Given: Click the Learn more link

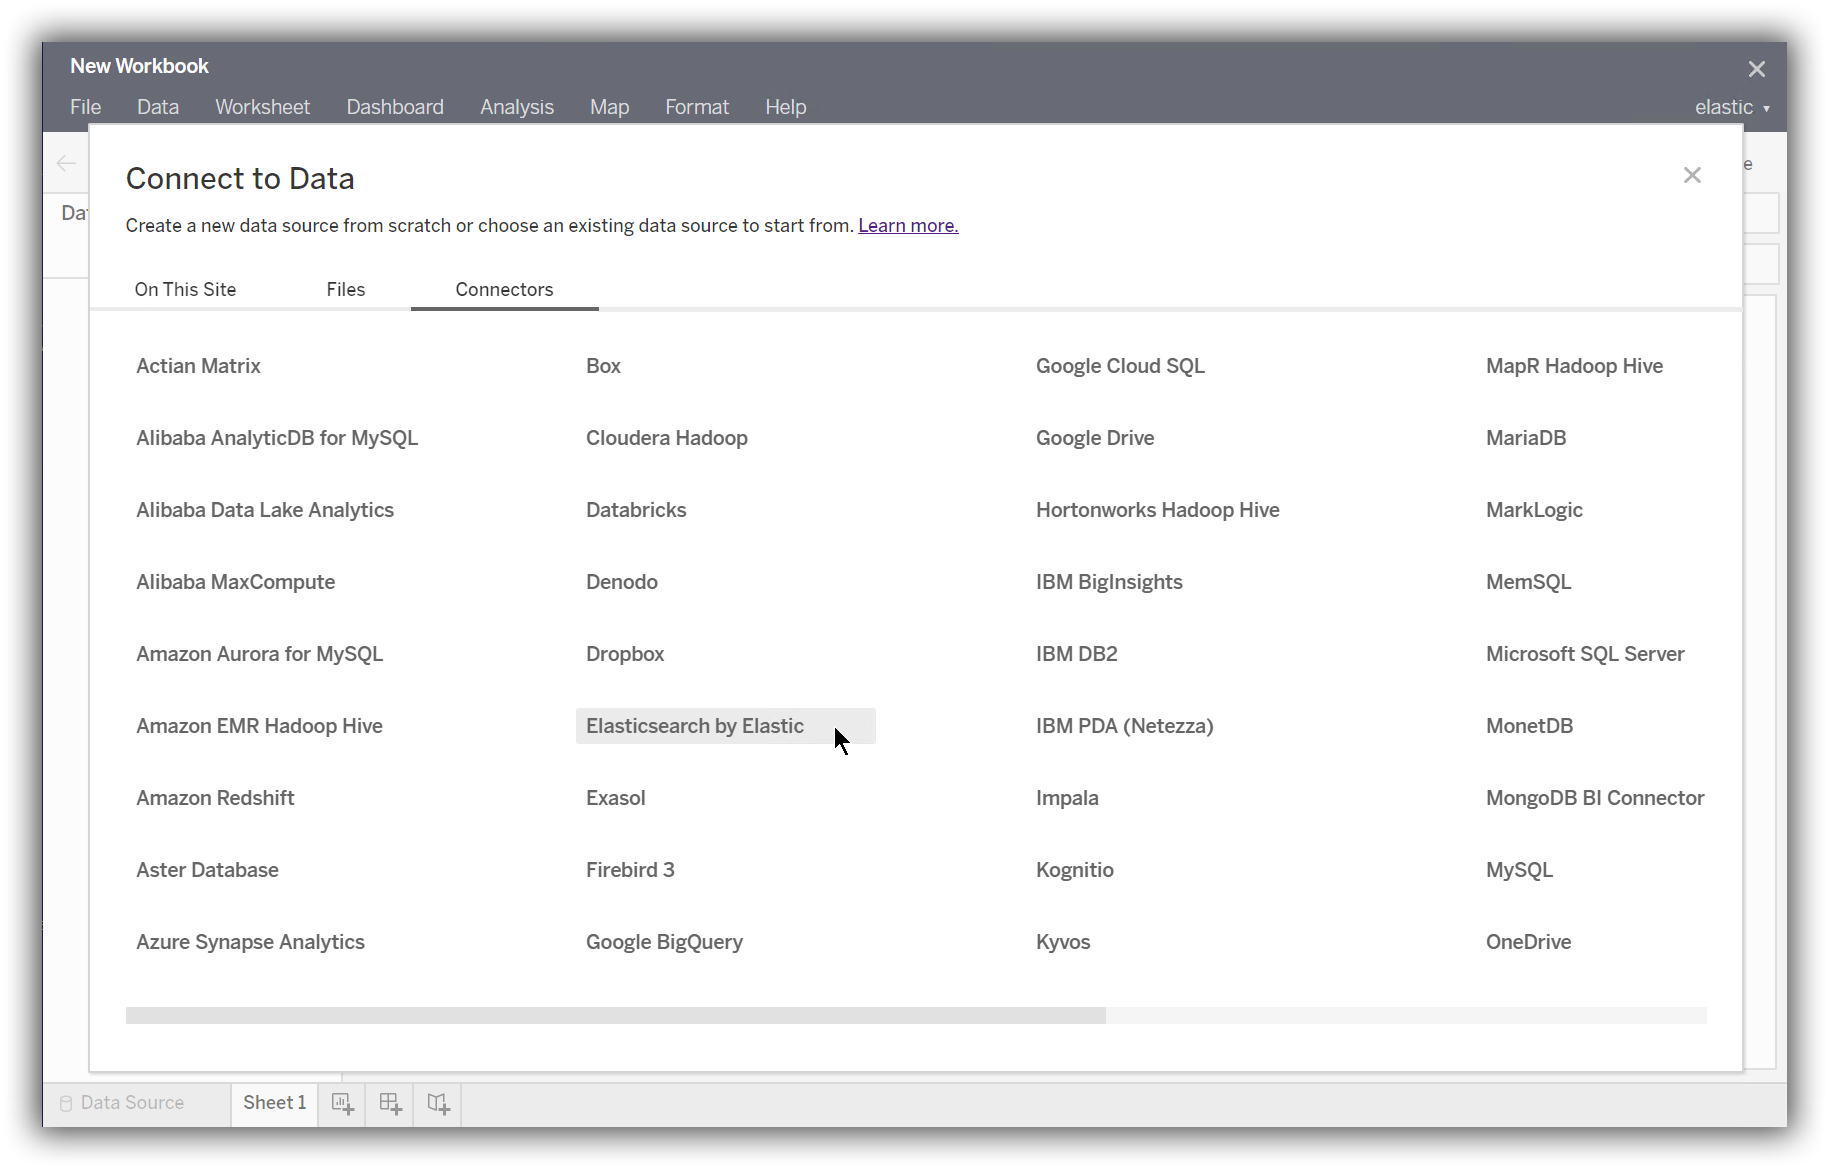Looking at the screenshot, I should click(907, 225).
